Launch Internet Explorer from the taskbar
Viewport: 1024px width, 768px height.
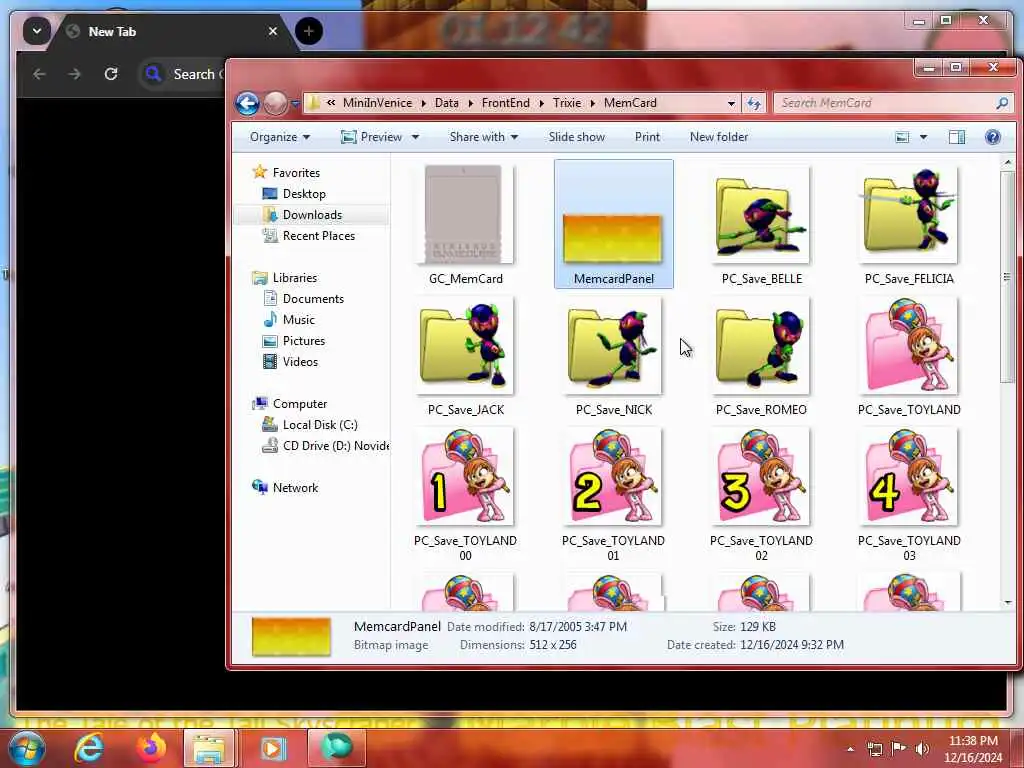(x=88, y=748)
